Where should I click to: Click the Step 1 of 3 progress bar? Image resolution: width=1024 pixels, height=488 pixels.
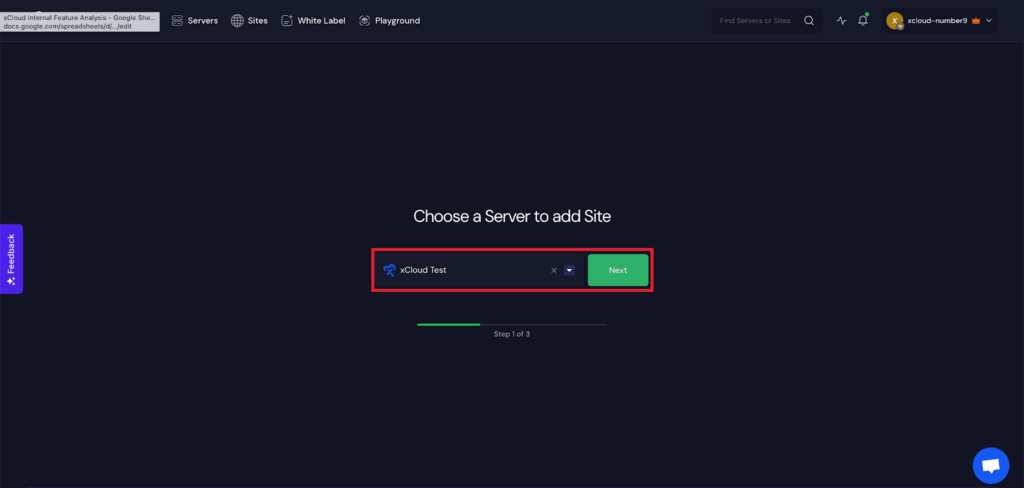pos(511,324)
